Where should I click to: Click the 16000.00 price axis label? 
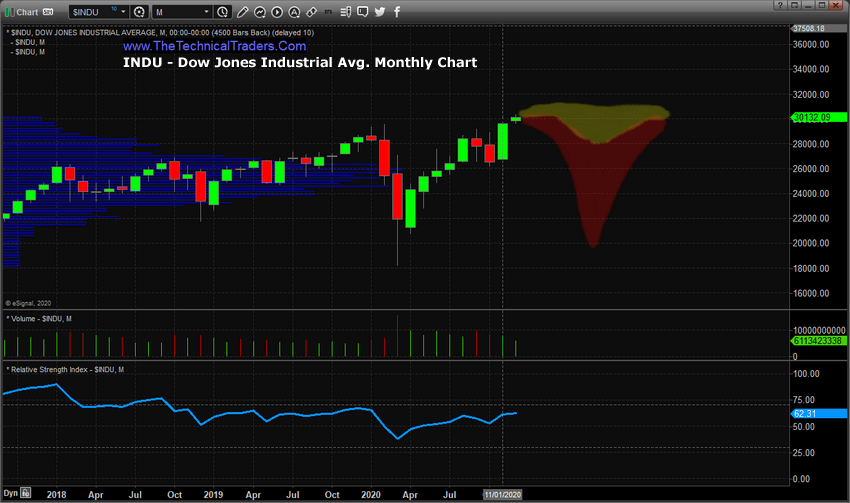811,293
